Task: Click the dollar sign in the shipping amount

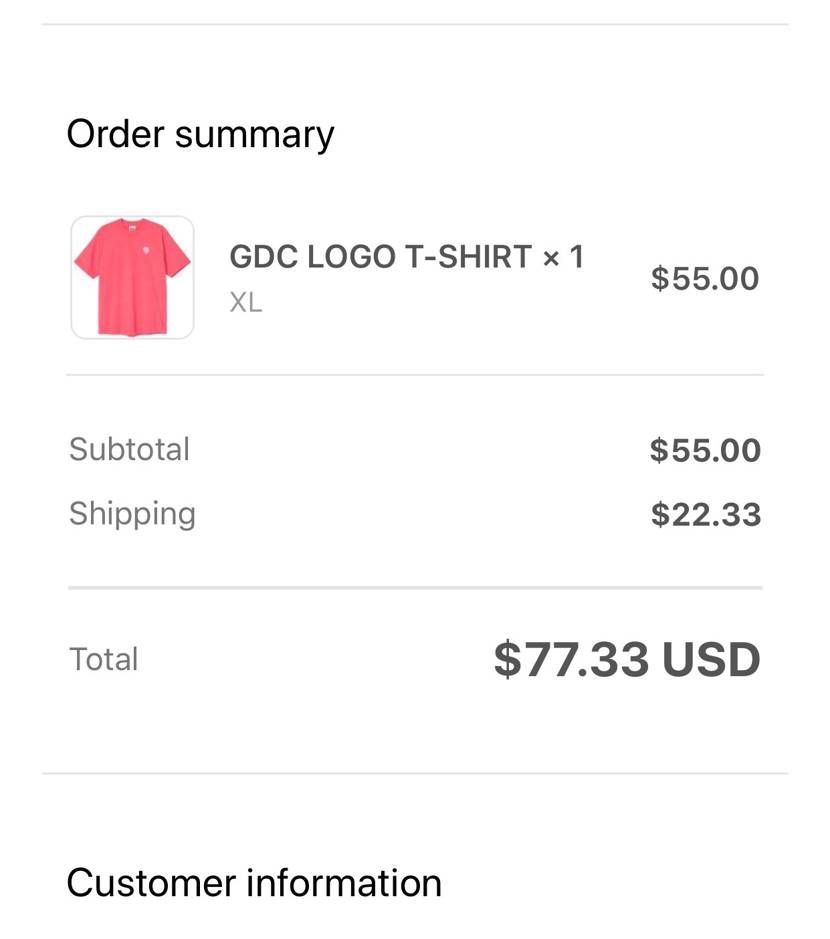Action: [659, 514]
